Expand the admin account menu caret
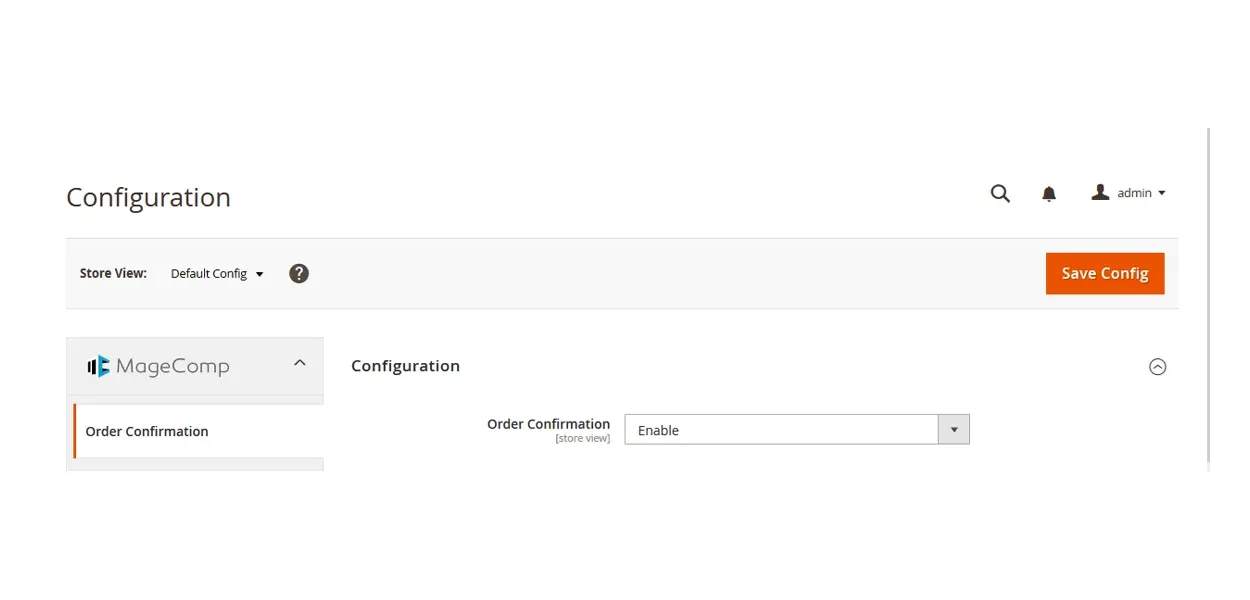 point(1162,193)
